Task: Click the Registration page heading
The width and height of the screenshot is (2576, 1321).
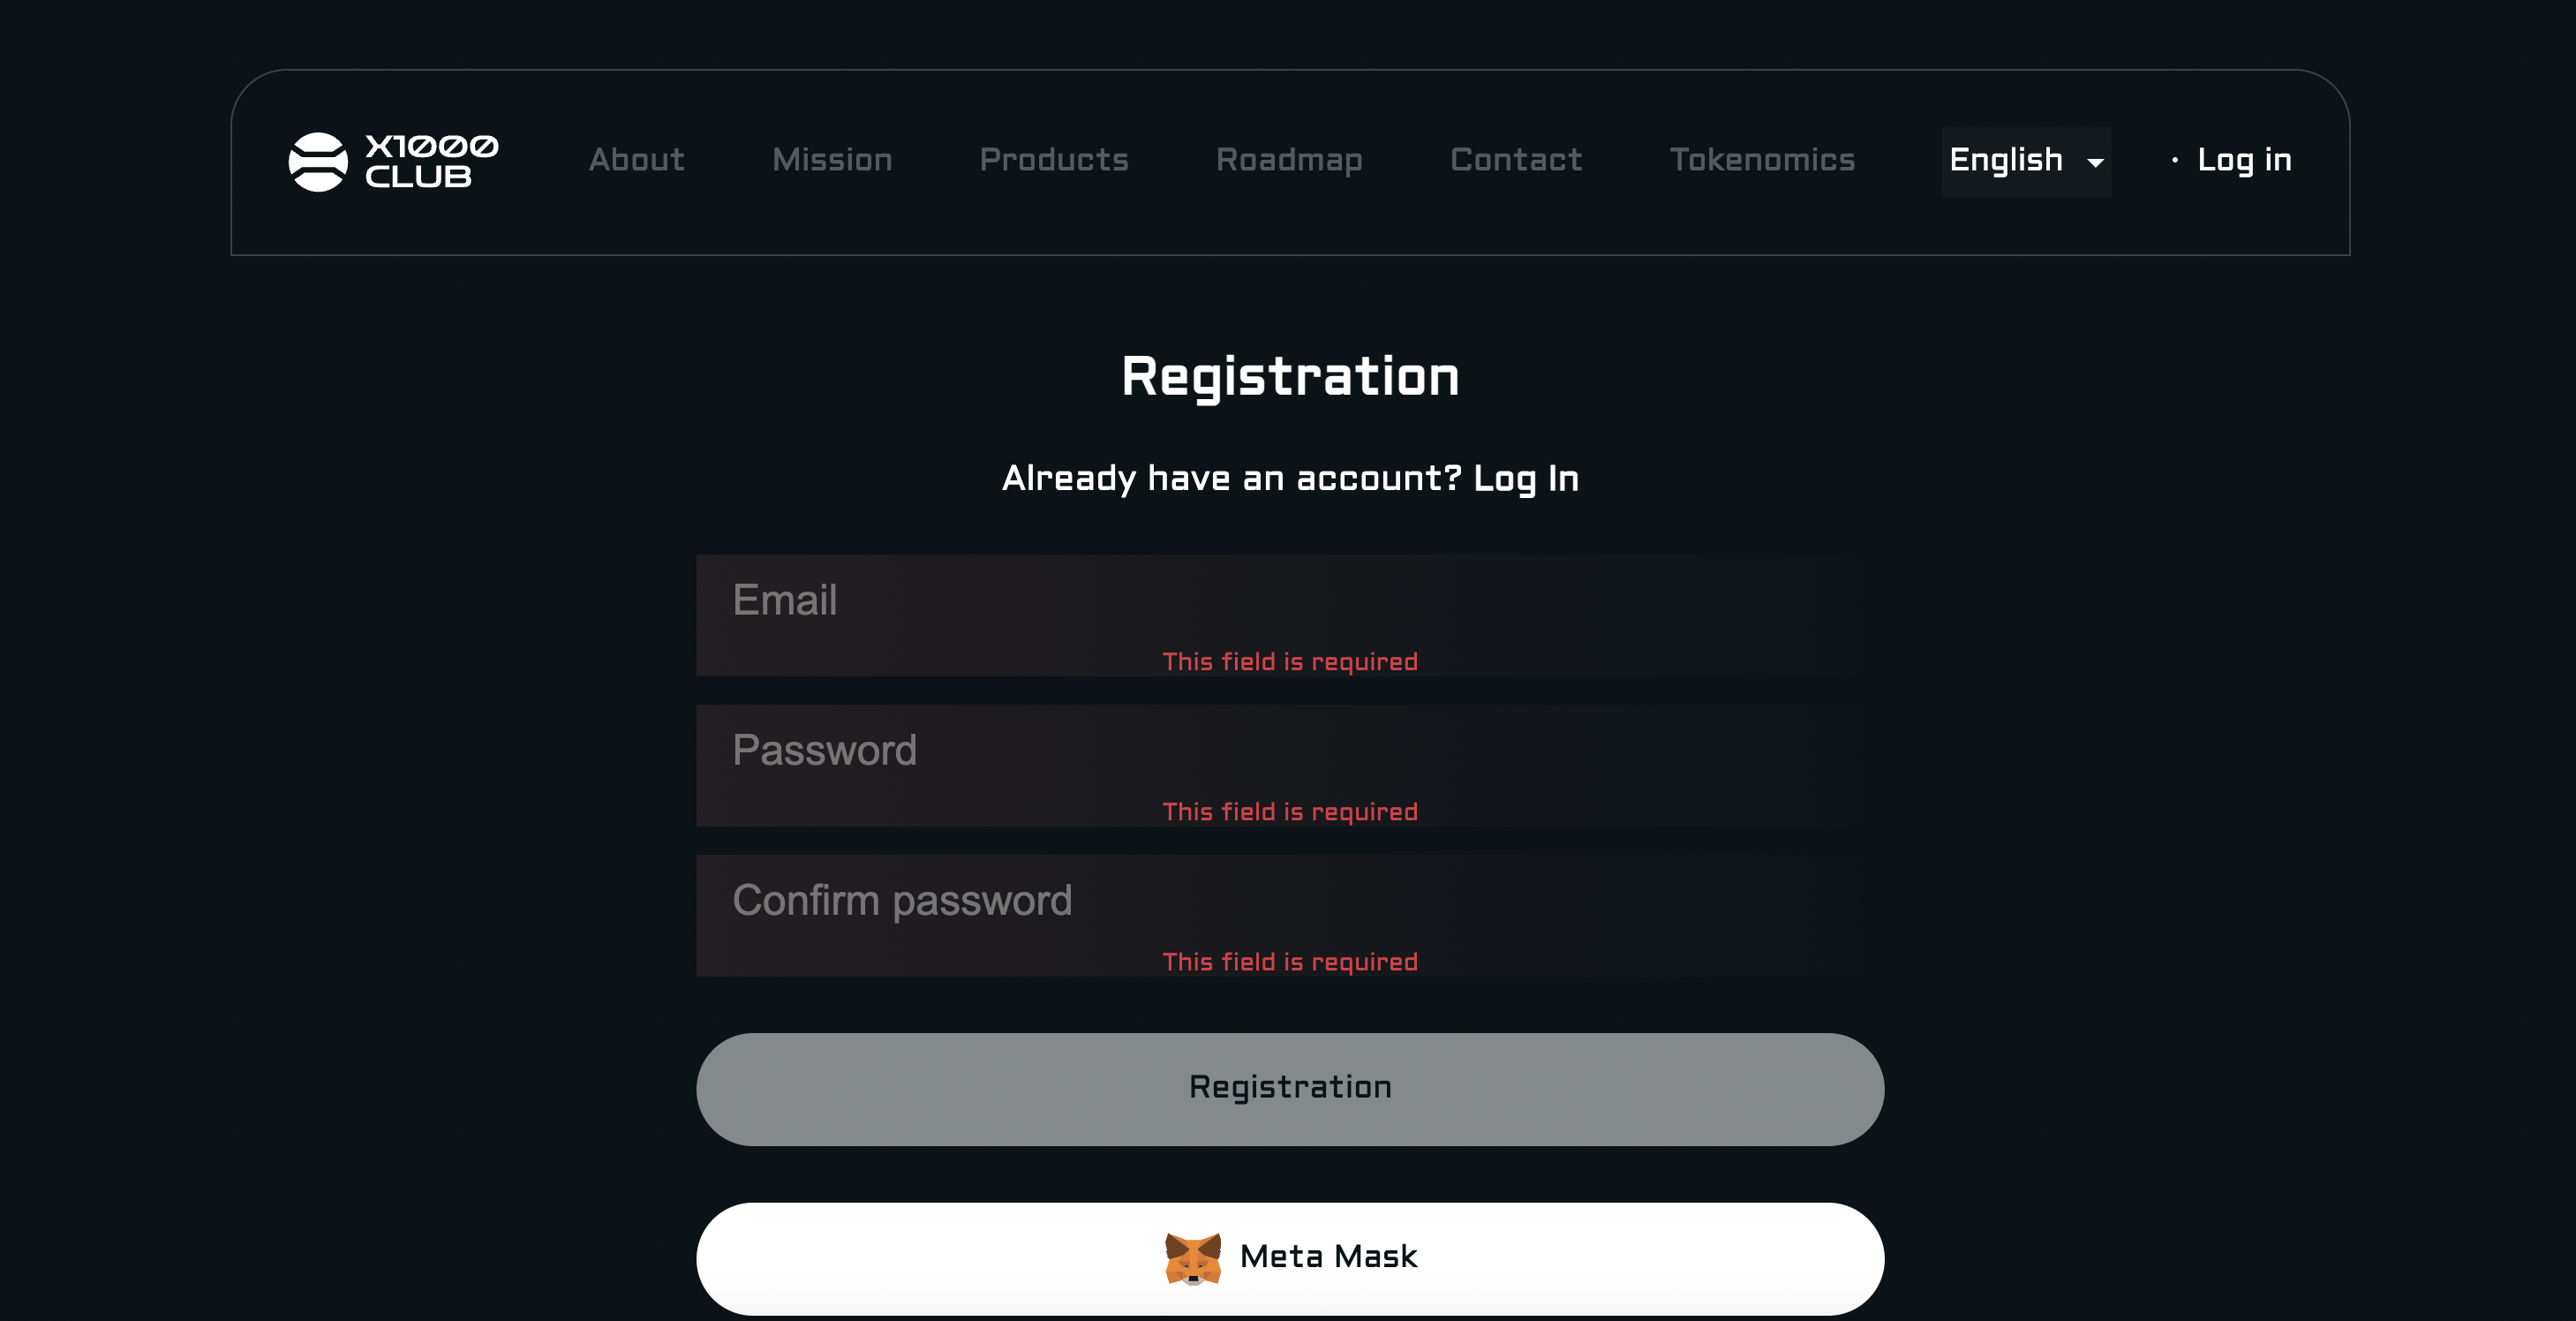Action: tap(1290, 377)
